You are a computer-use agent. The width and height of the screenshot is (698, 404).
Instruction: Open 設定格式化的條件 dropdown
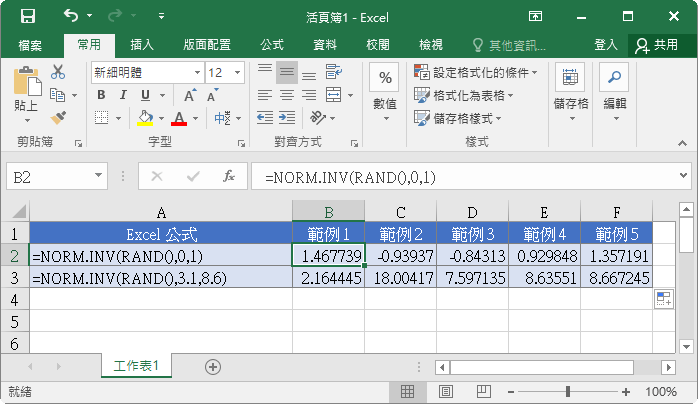(x=475, y=73)
